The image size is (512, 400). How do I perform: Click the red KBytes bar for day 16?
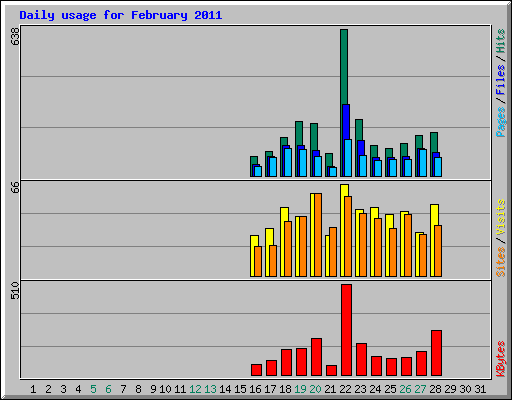coord(256,370)
